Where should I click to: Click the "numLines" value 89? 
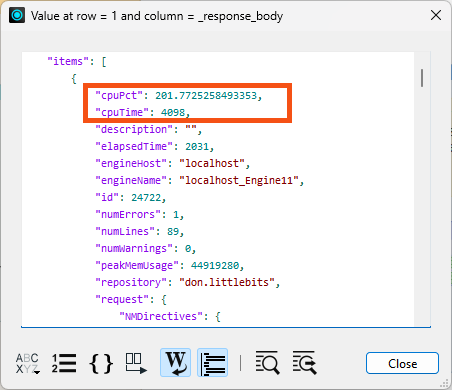(x=173, y=232)
